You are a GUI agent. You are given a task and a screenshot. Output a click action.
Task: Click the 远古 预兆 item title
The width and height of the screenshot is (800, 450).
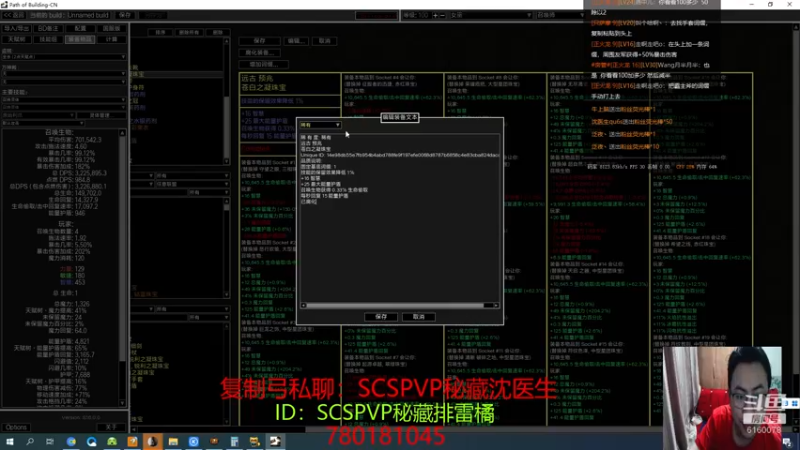(x=257, y=79)
